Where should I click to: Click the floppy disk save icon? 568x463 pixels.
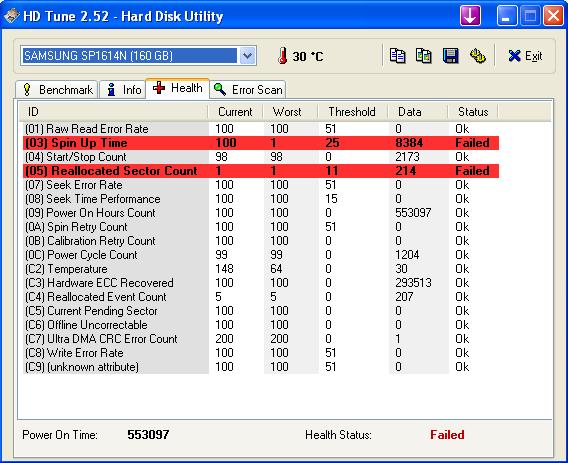[451, 56]
